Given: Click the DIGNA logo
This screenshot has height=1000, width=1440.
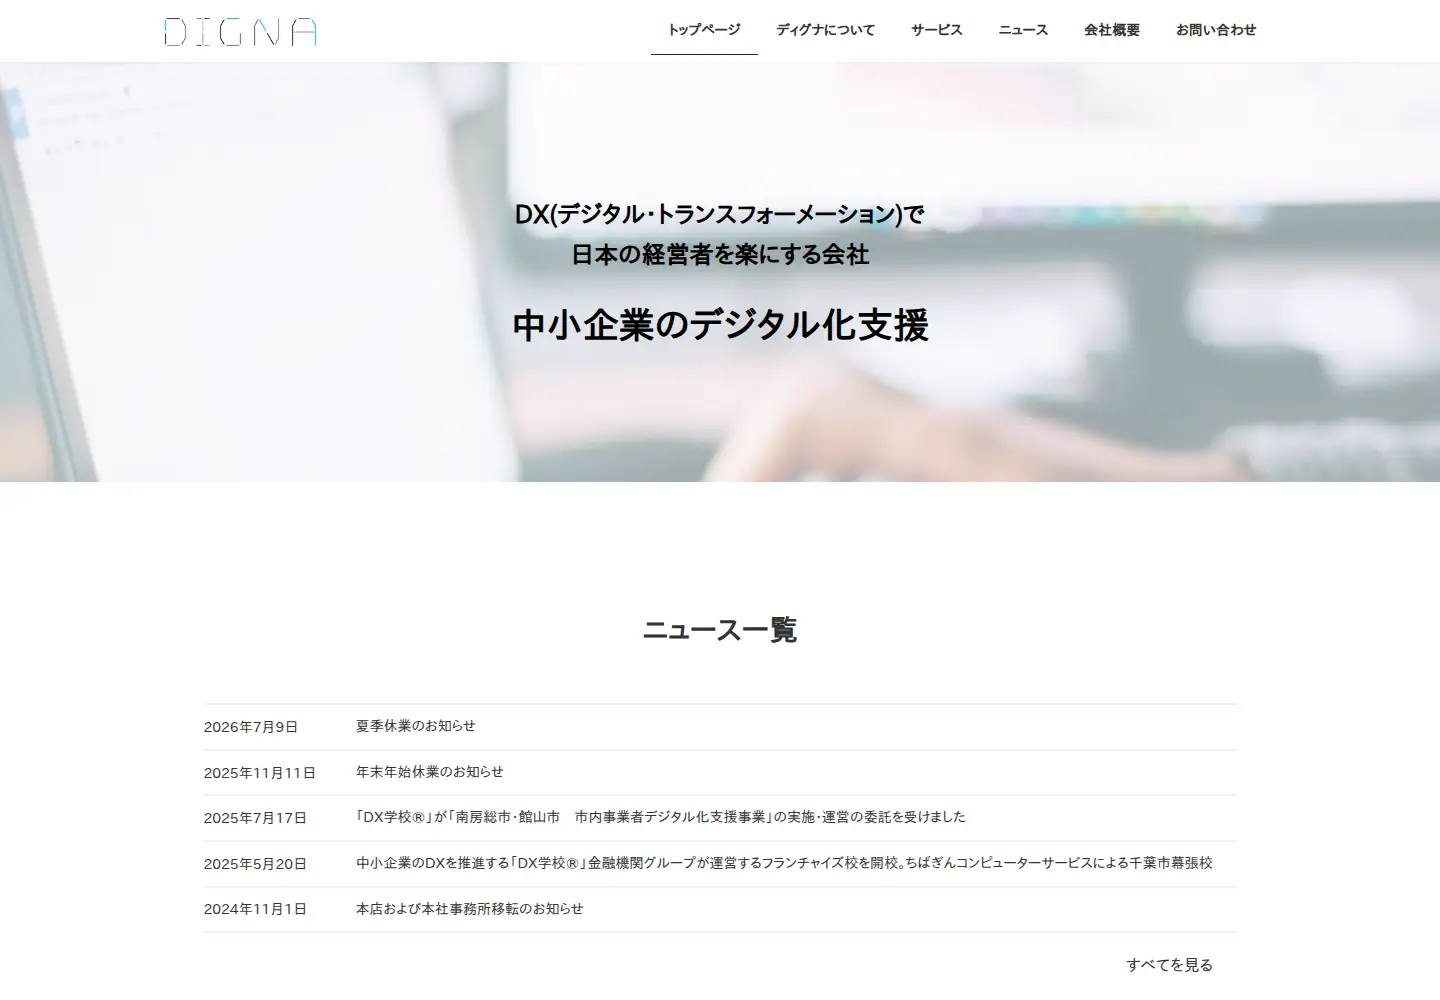Looking at the screenshot, I should (240, 32).
